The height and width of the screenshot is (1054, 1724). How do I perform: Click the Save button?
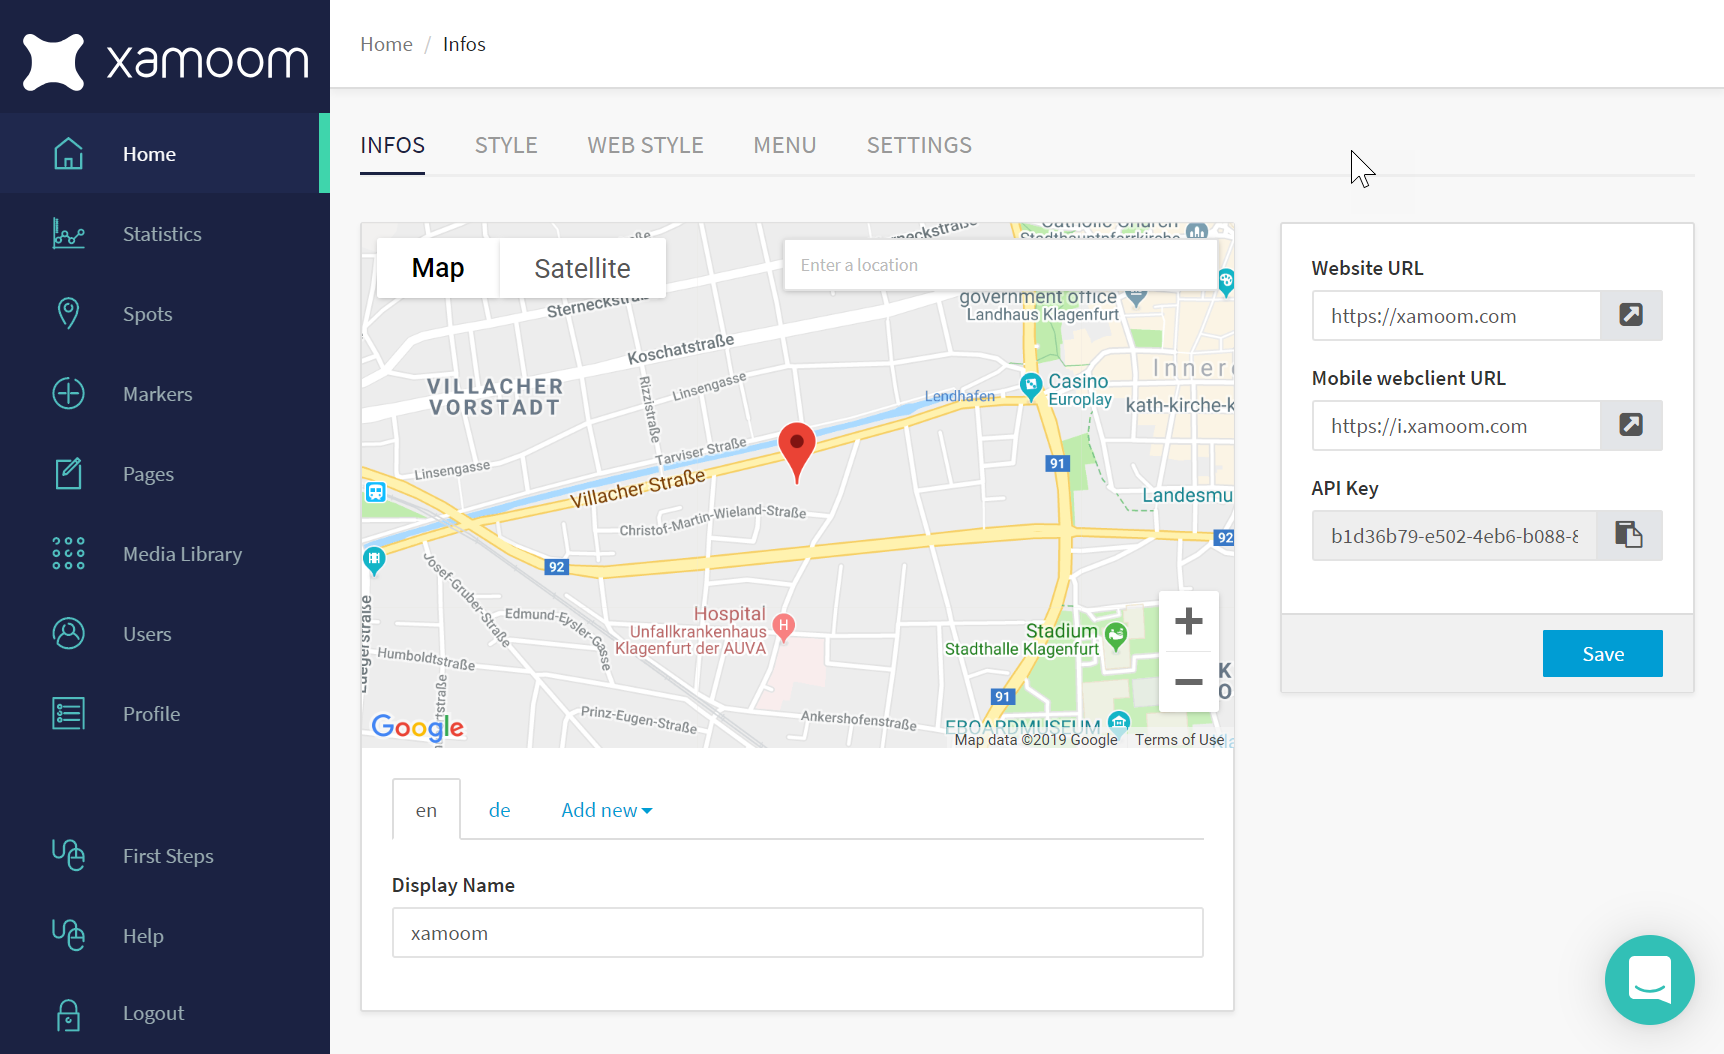[1602, 653]
